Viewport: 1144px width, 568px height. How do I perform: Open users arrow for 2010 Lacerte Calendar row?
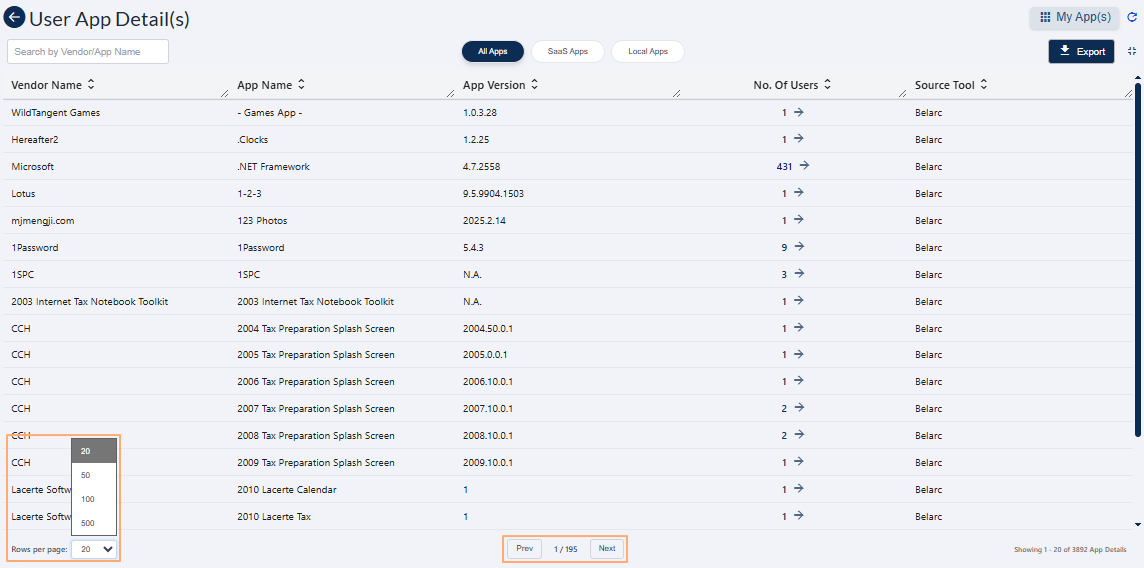point(798,489)
